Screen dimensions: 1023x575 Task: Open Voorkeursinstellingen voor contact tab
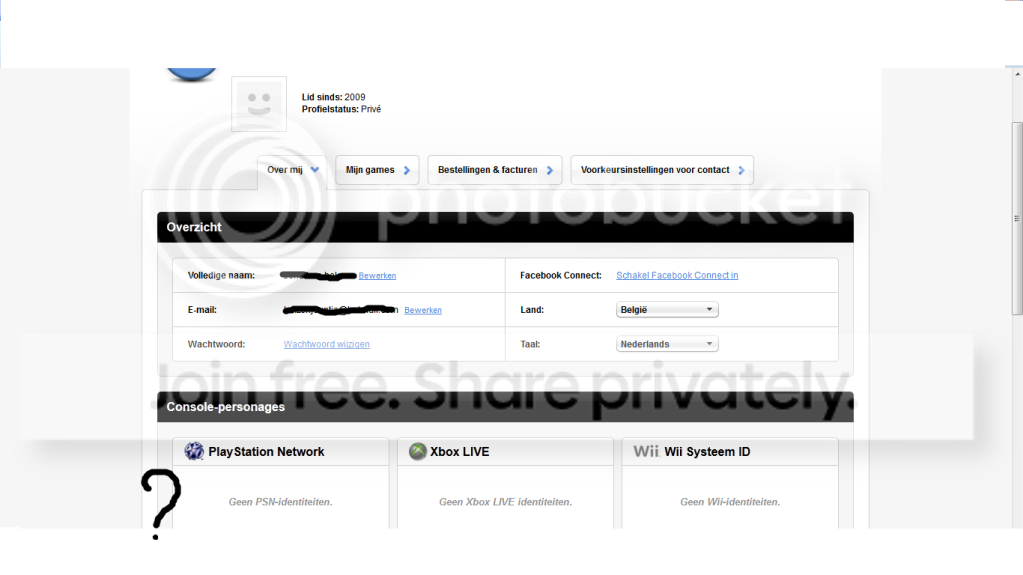[x=662, y=170]
